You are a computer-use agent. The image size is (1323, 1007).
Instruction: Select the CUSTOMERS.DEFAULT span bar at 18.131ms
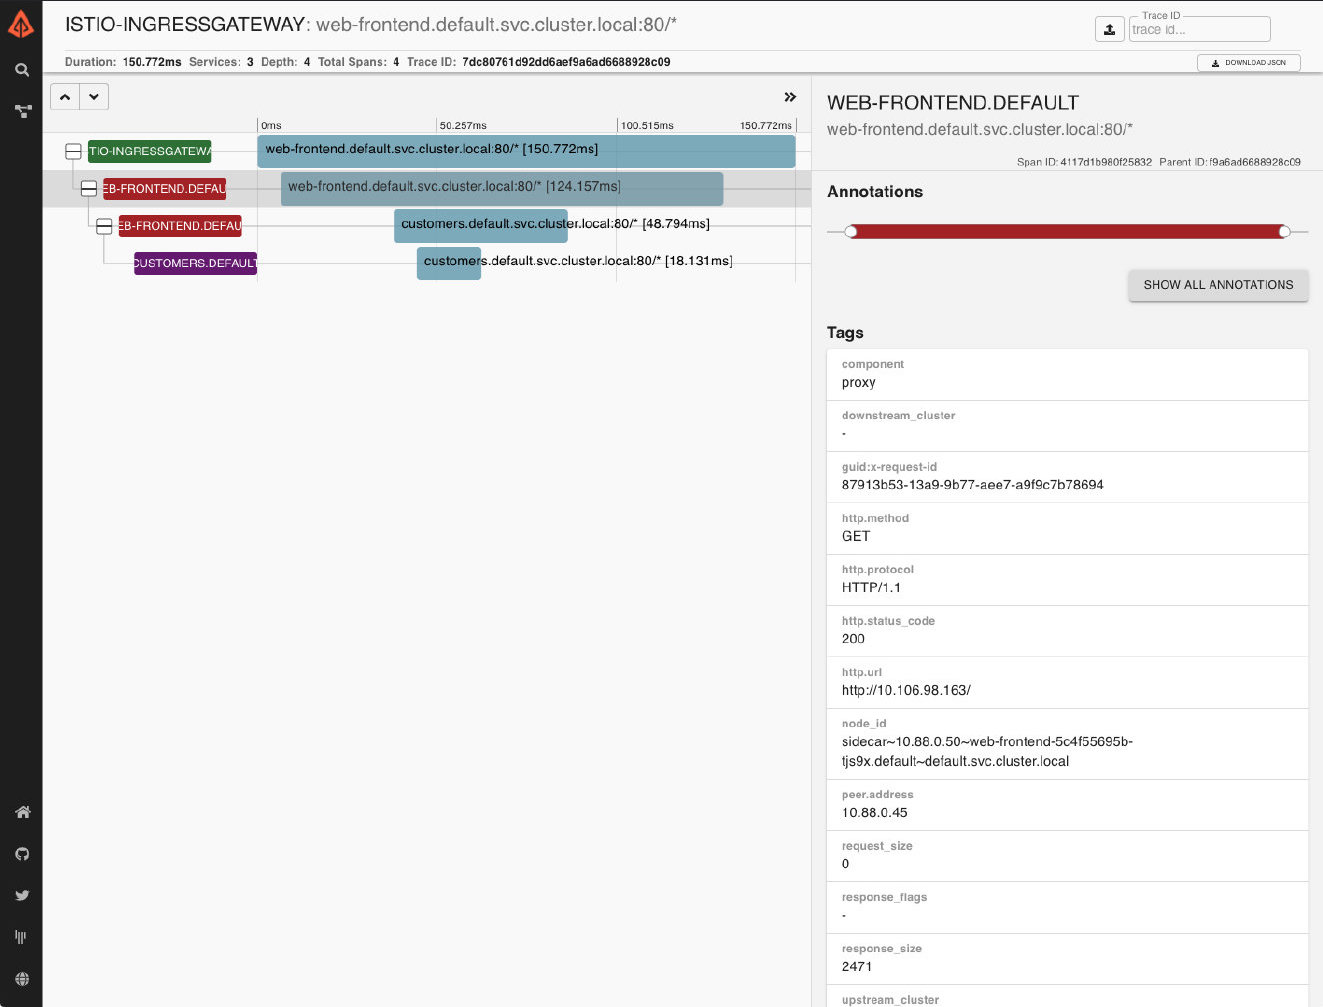448,263
